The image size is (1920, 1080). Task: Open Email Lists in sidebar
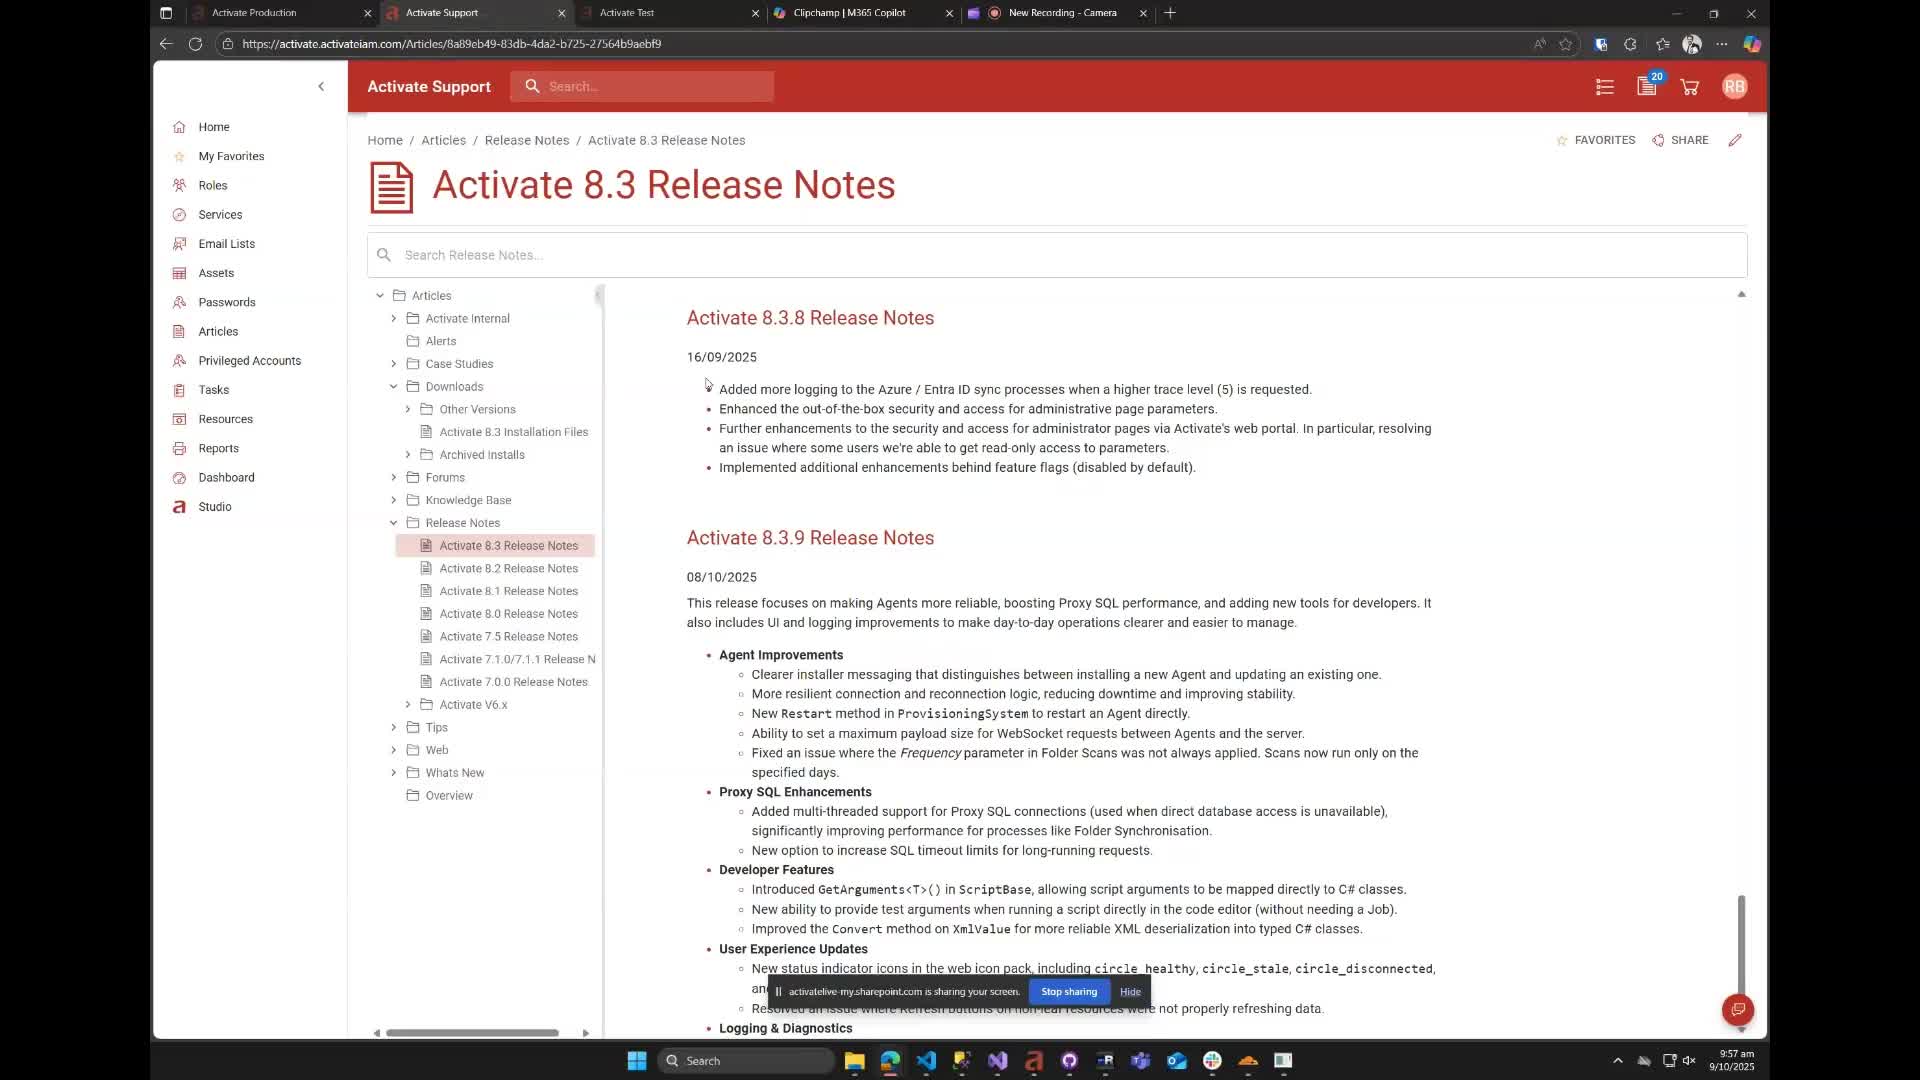(x=226, y=243)
